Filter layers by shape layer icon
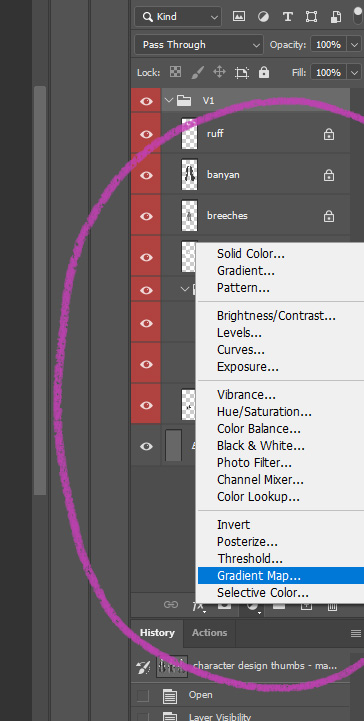 coord(312,17)
